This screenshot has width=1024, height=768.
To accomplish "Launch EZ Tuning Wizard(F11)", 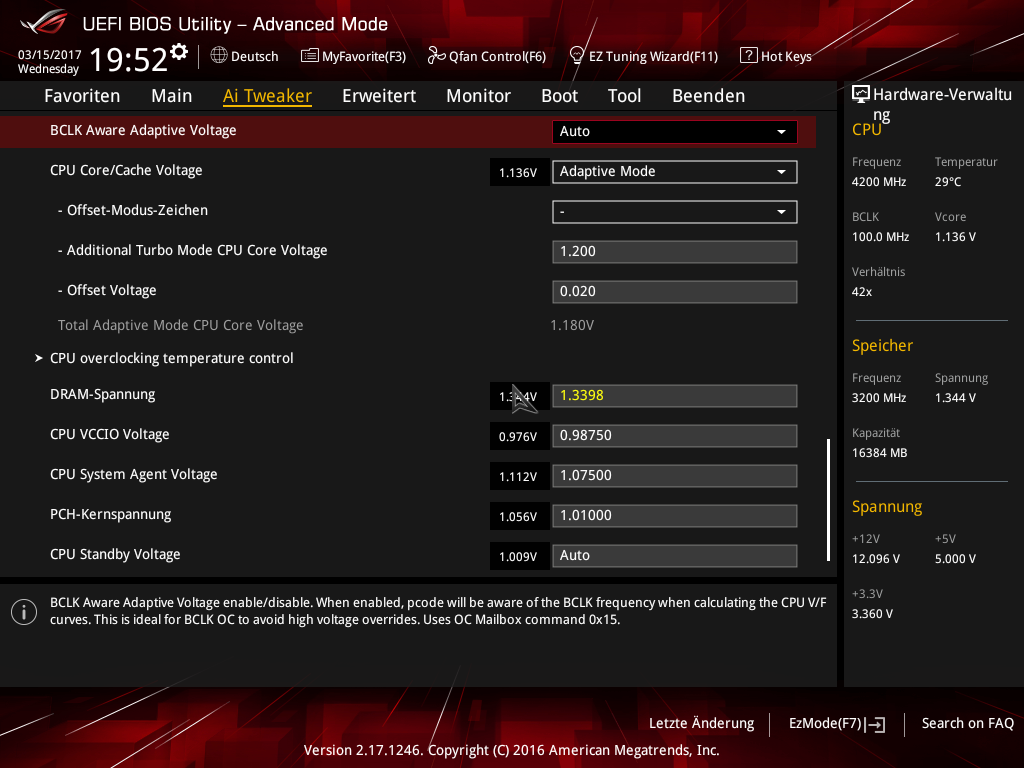I will click(x=644, y=56).
